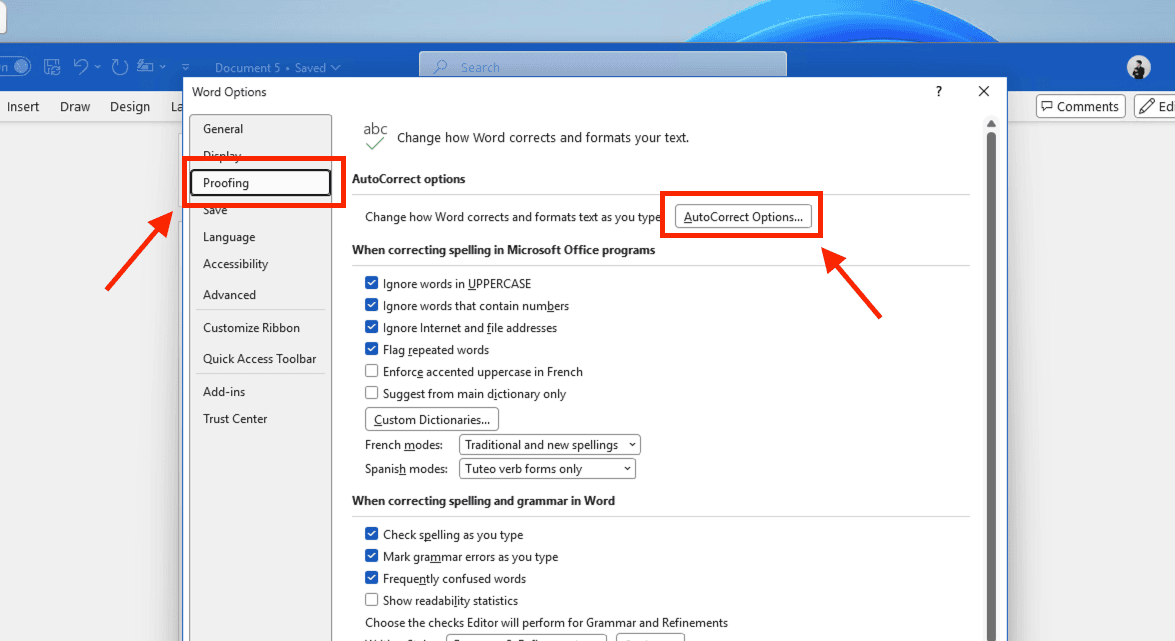This screenshot has width=1175, height=641.
Task: Expand the Spanish modes dropdown
Action: 547,469
